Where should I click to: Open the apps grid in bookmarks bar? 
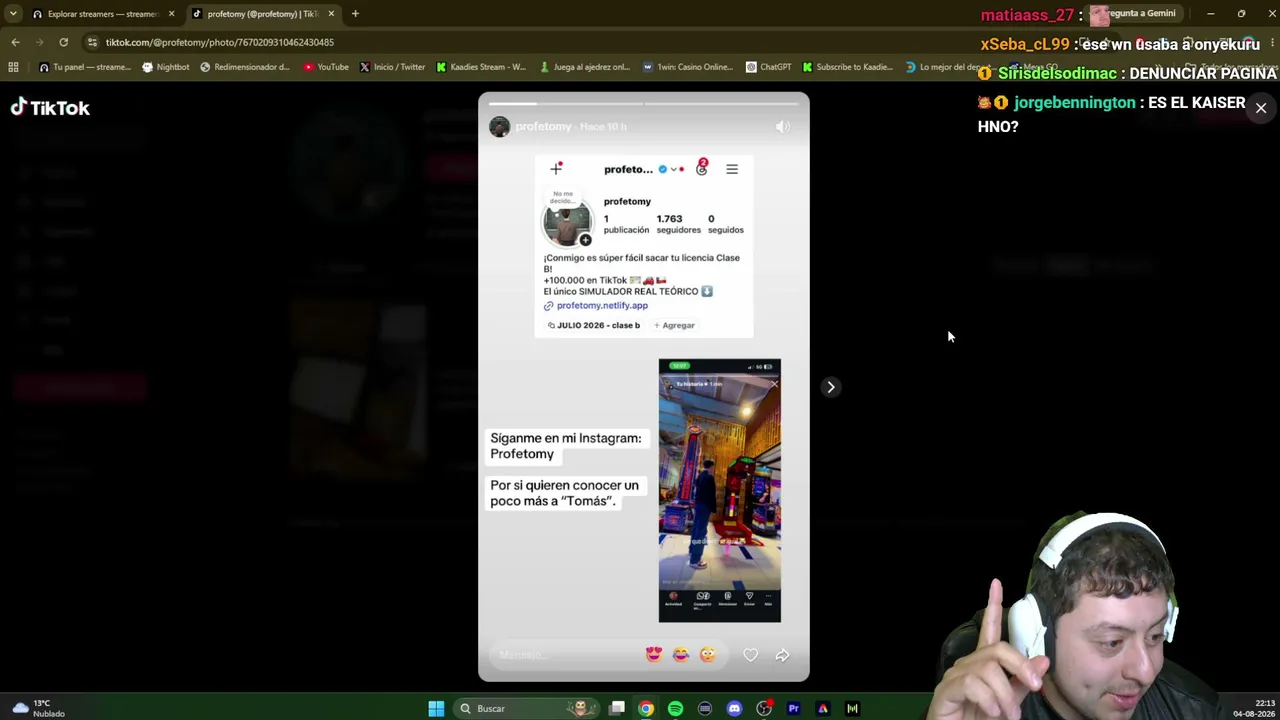point(13,67)
